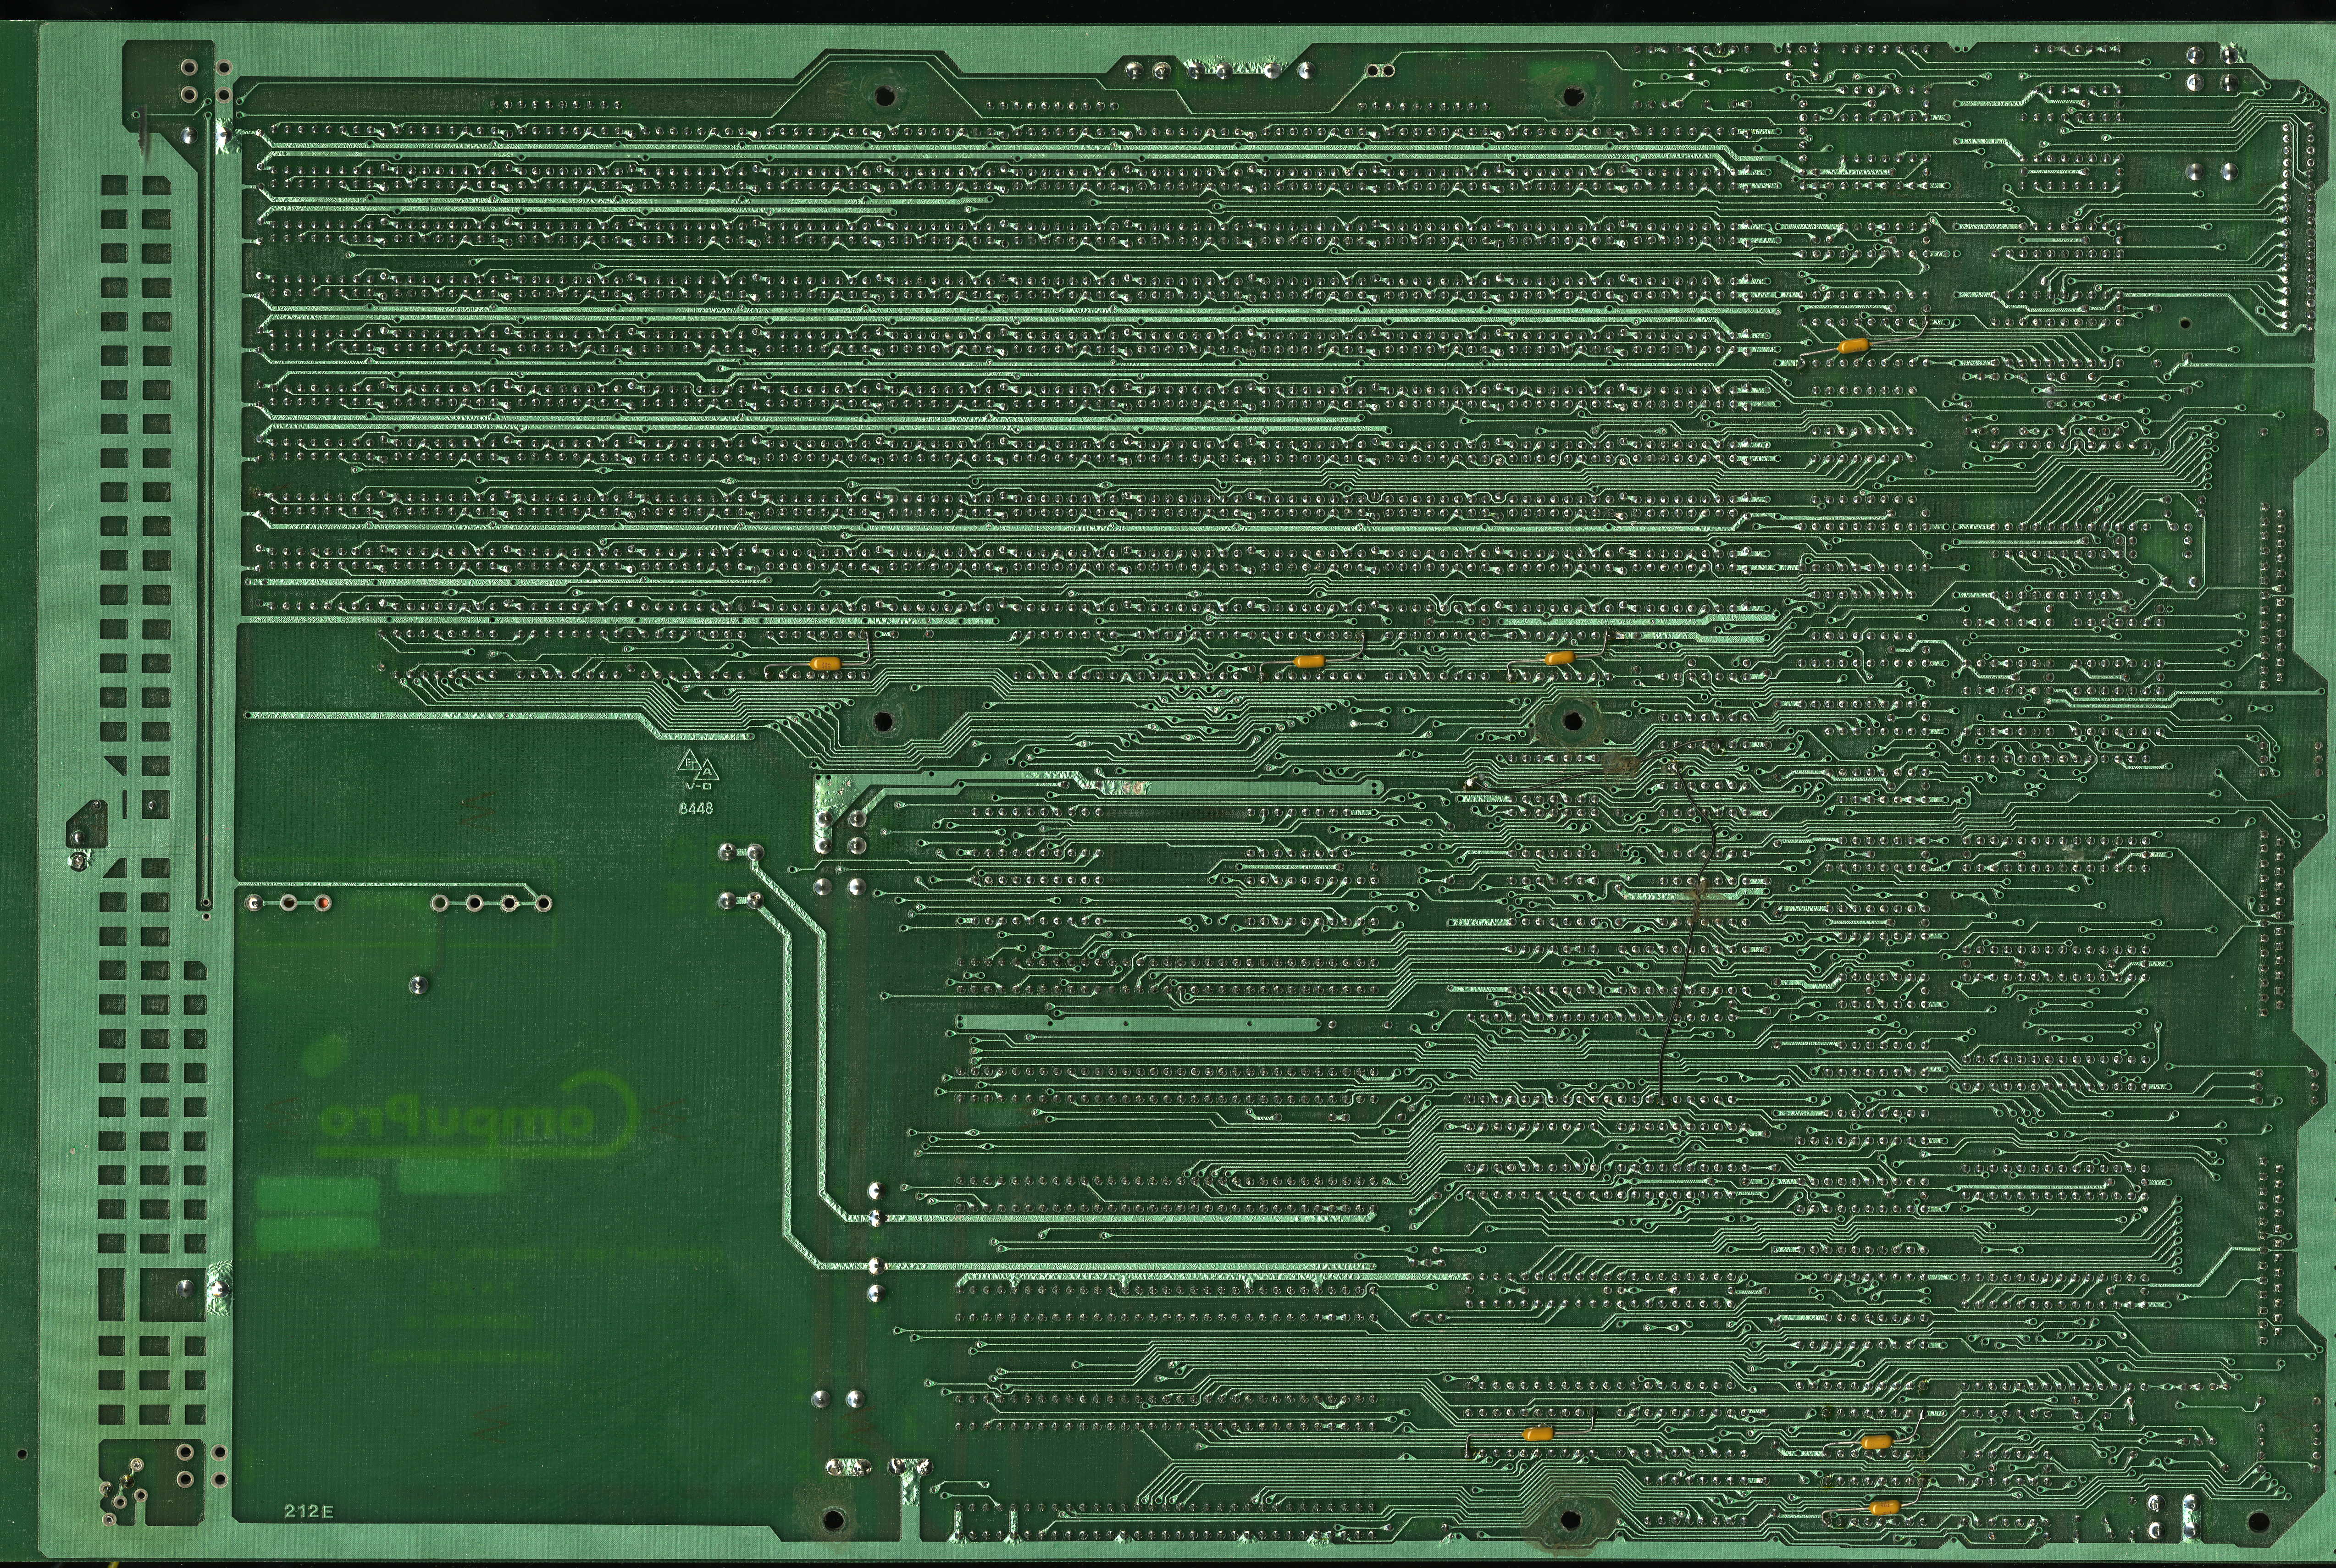The height and width of the screenshot is (1568, 2336).
Task: Click the middle-left mounting hole below card slots
Action: point(883,721)
